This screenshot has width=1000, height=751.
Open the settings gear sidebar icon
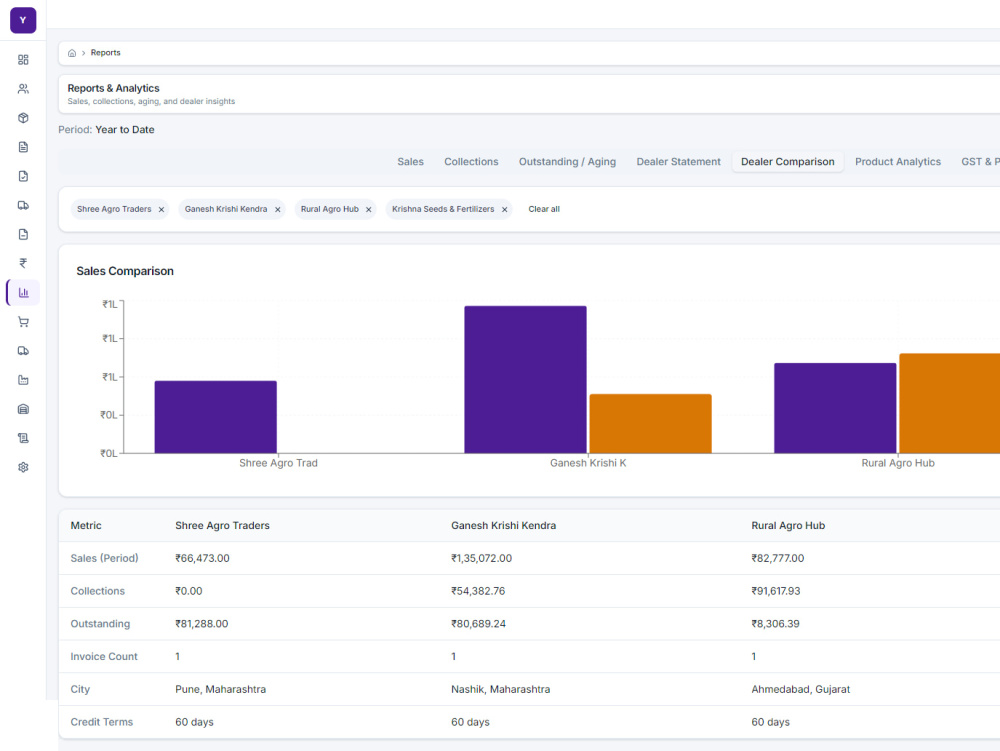[23, 467]
